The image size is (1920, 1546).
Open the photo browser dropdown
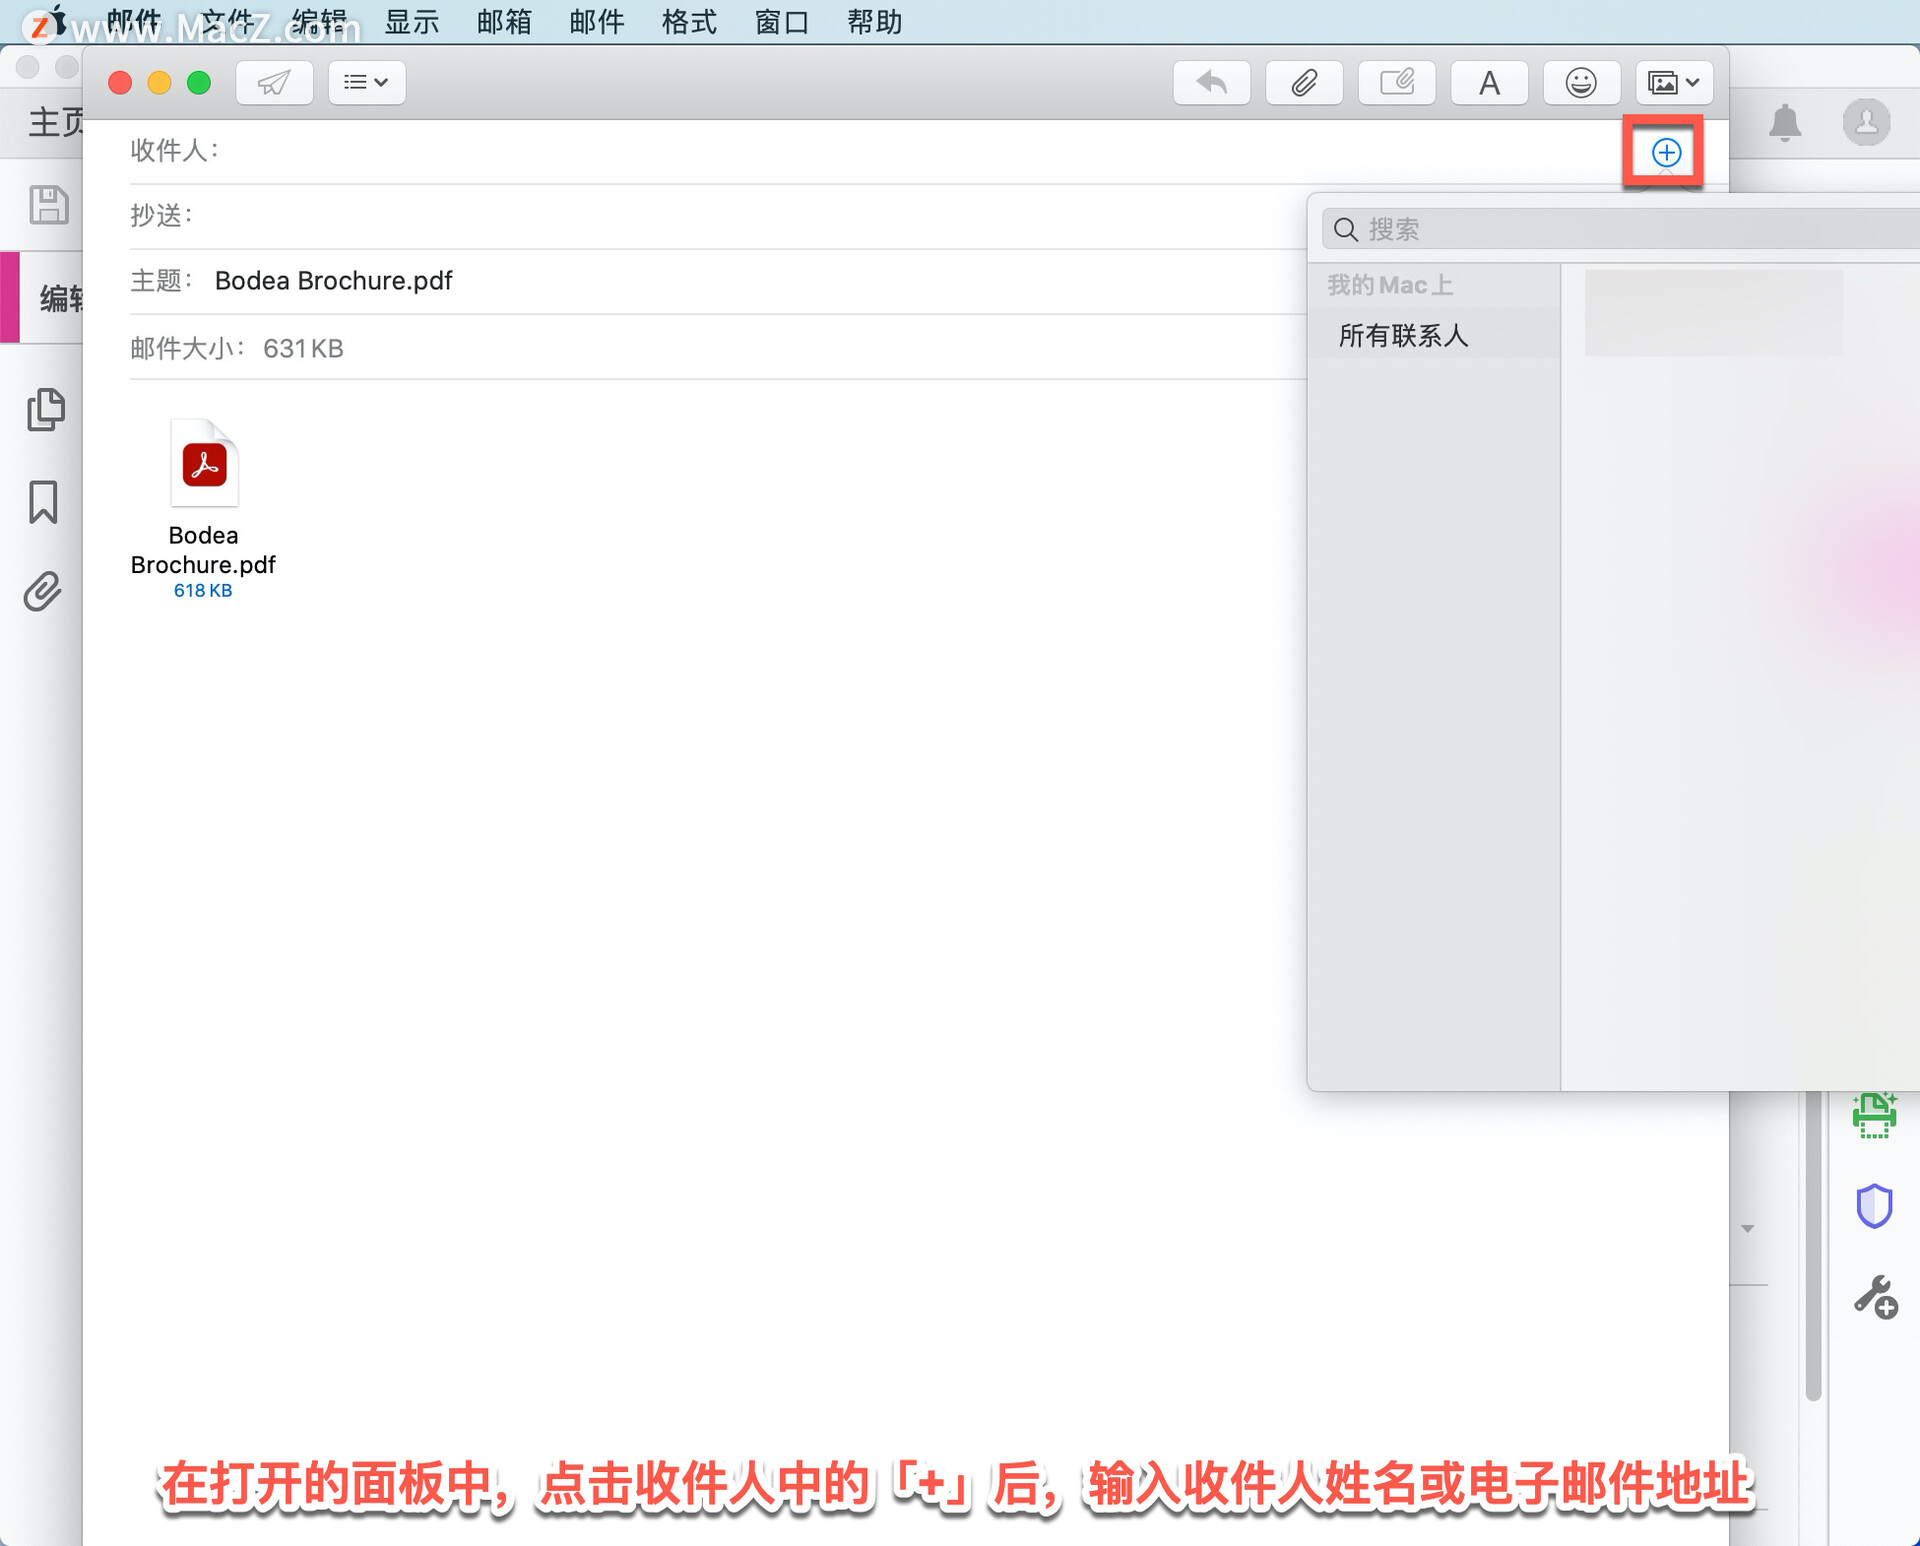coord(1674,82)
